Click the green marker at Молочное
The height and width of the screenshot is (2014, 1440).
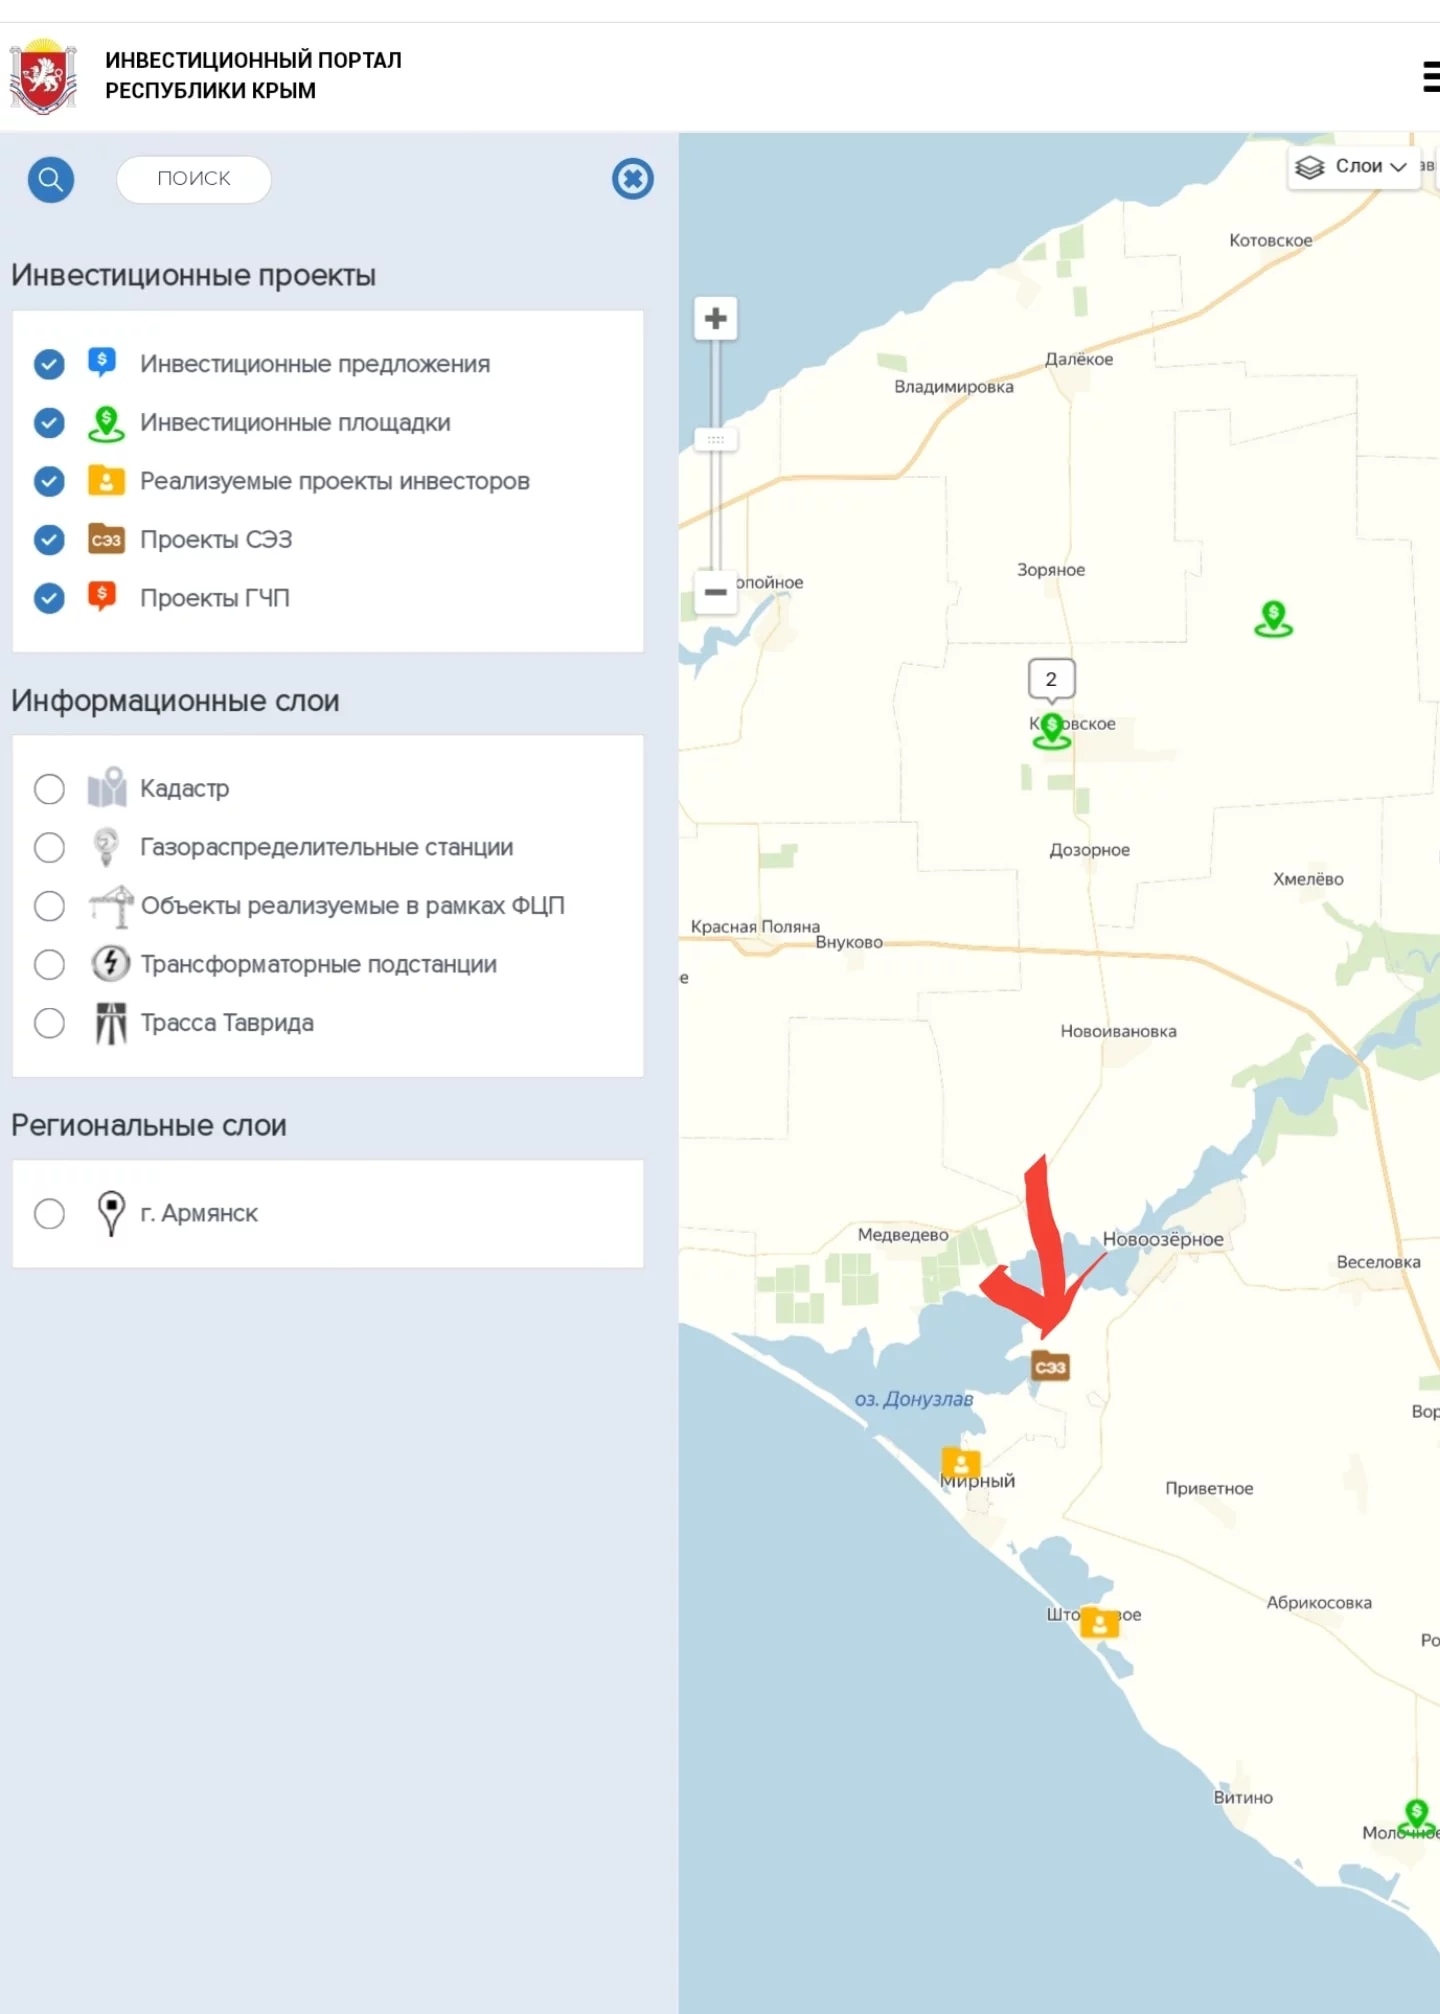tap(1416, 1815)
